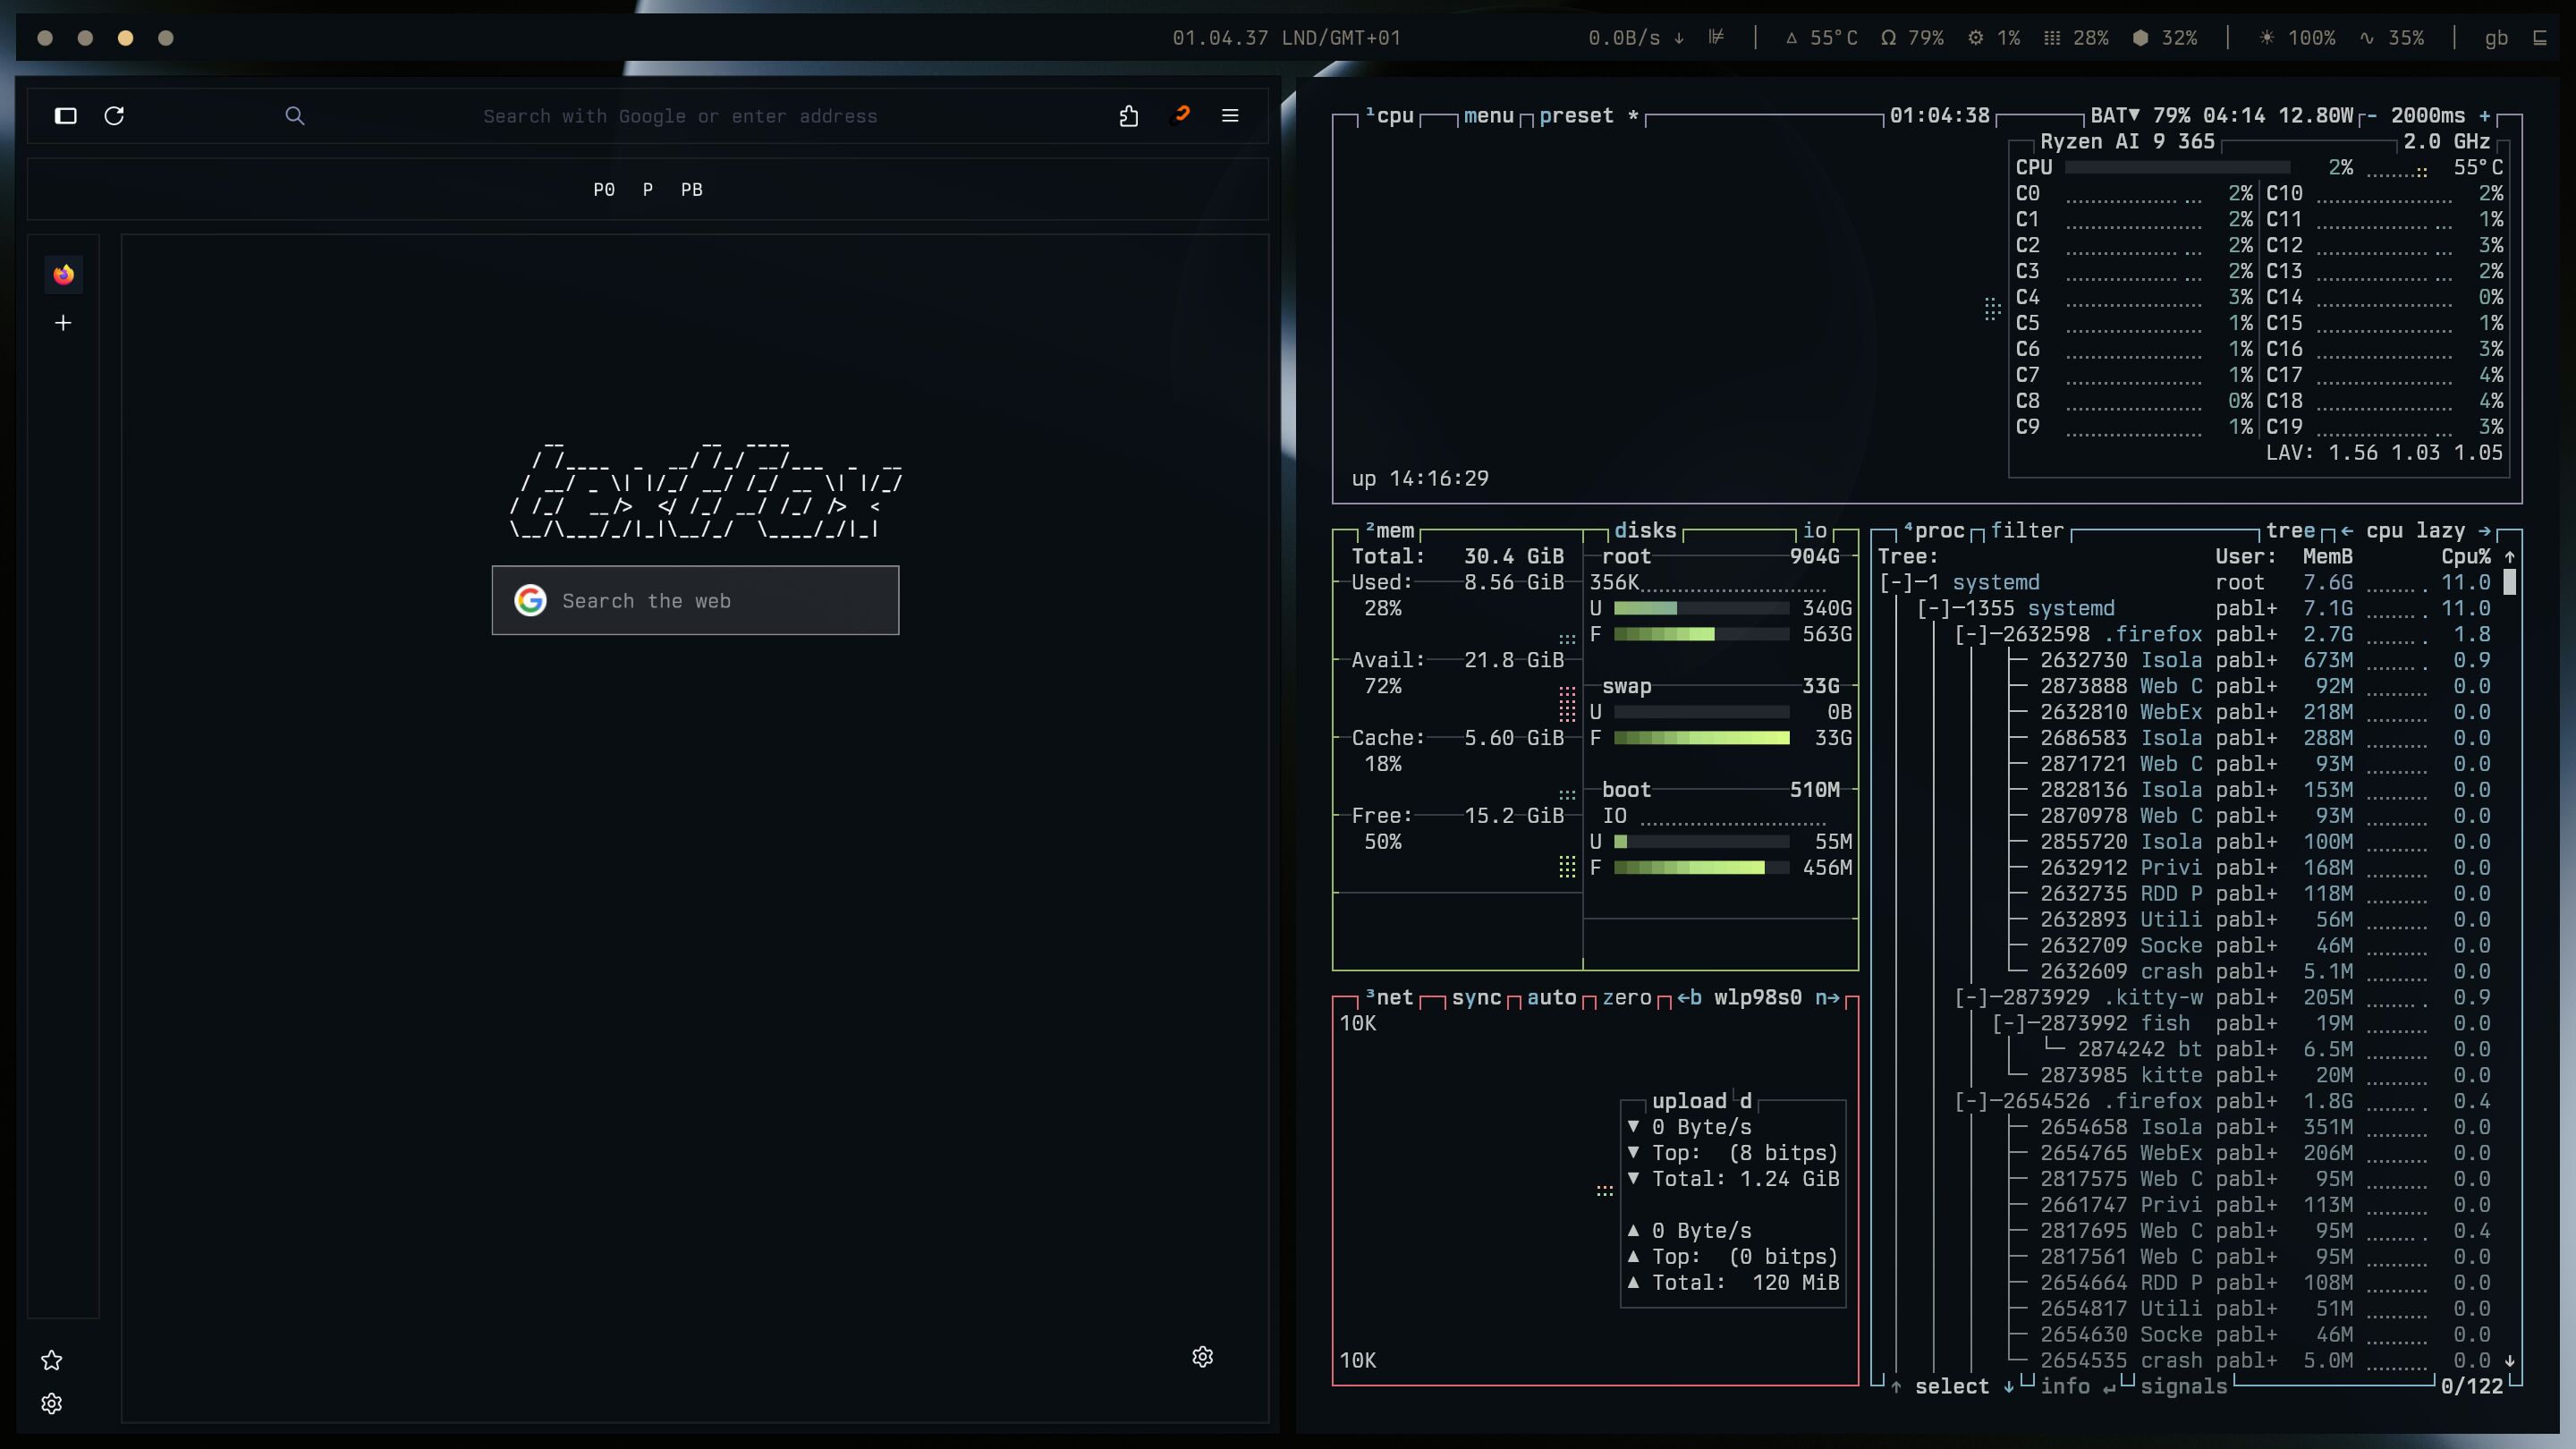Add a new tab with the plus icon
This screenshot has width=2576, height=1449.
pyautogui.click(x=63, y=323)
